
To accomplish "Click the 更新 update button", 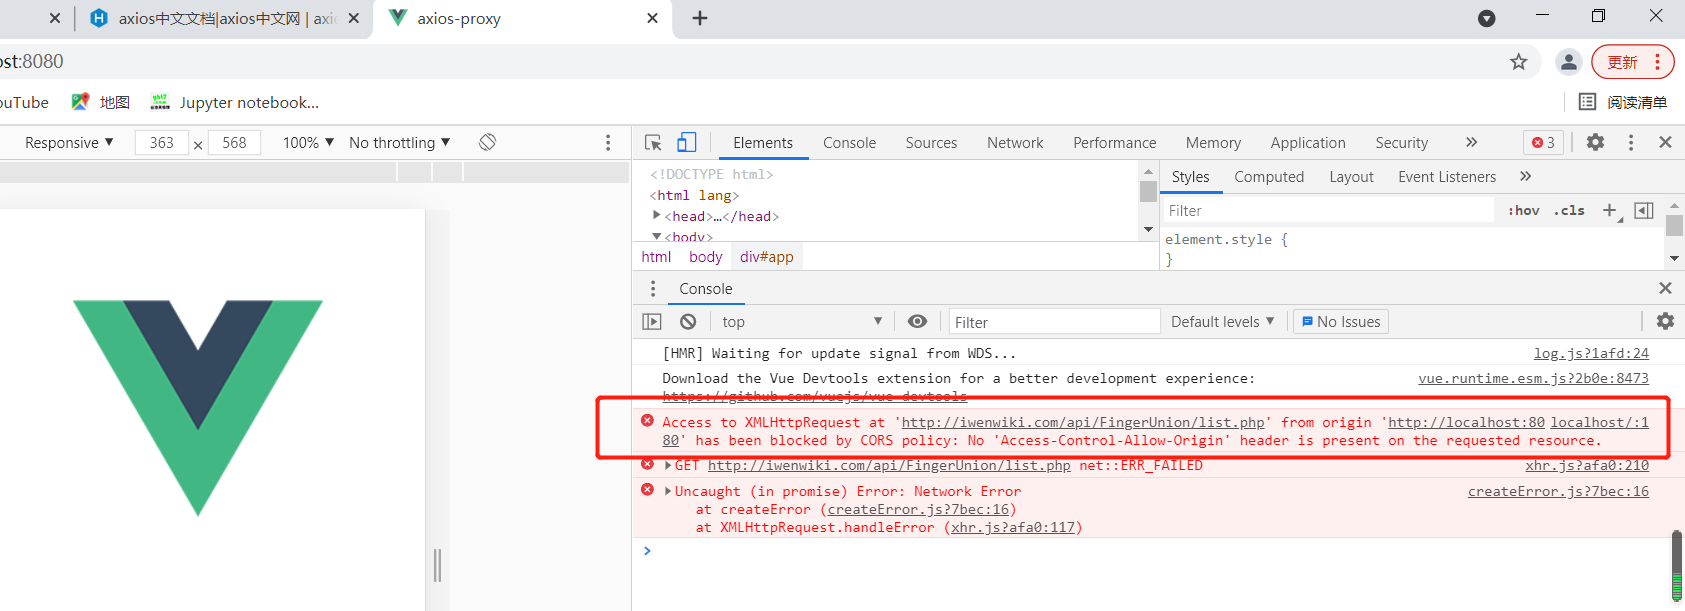I will [1632, 62].
